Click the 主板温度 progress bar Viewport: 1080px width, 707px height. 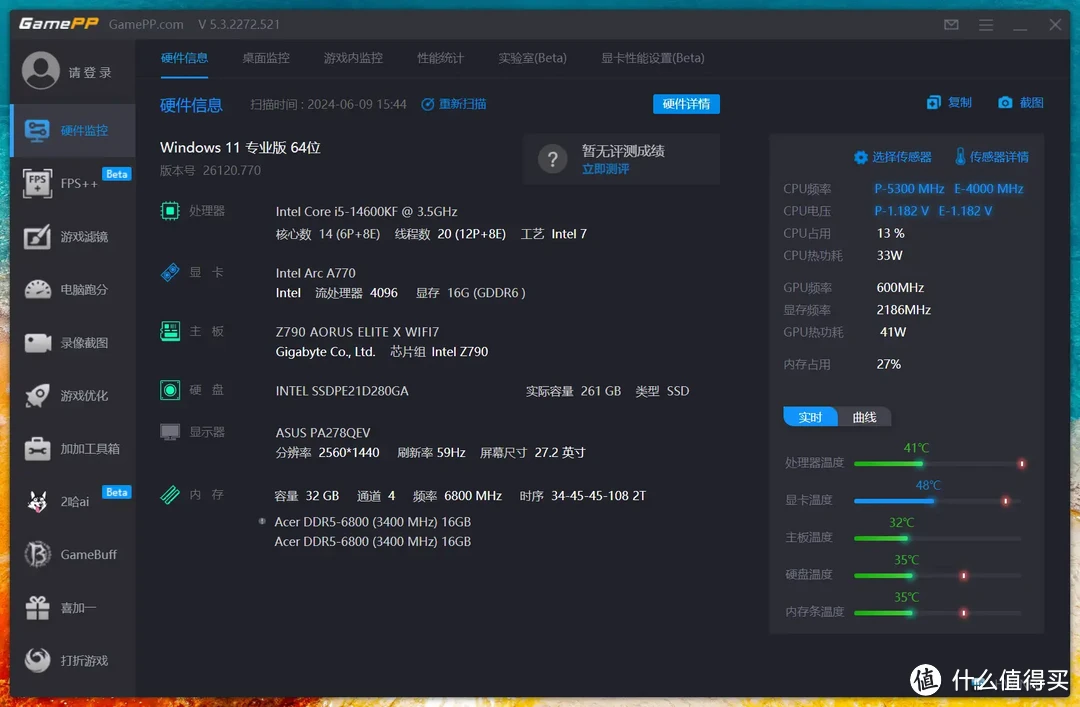pos(939,538)
